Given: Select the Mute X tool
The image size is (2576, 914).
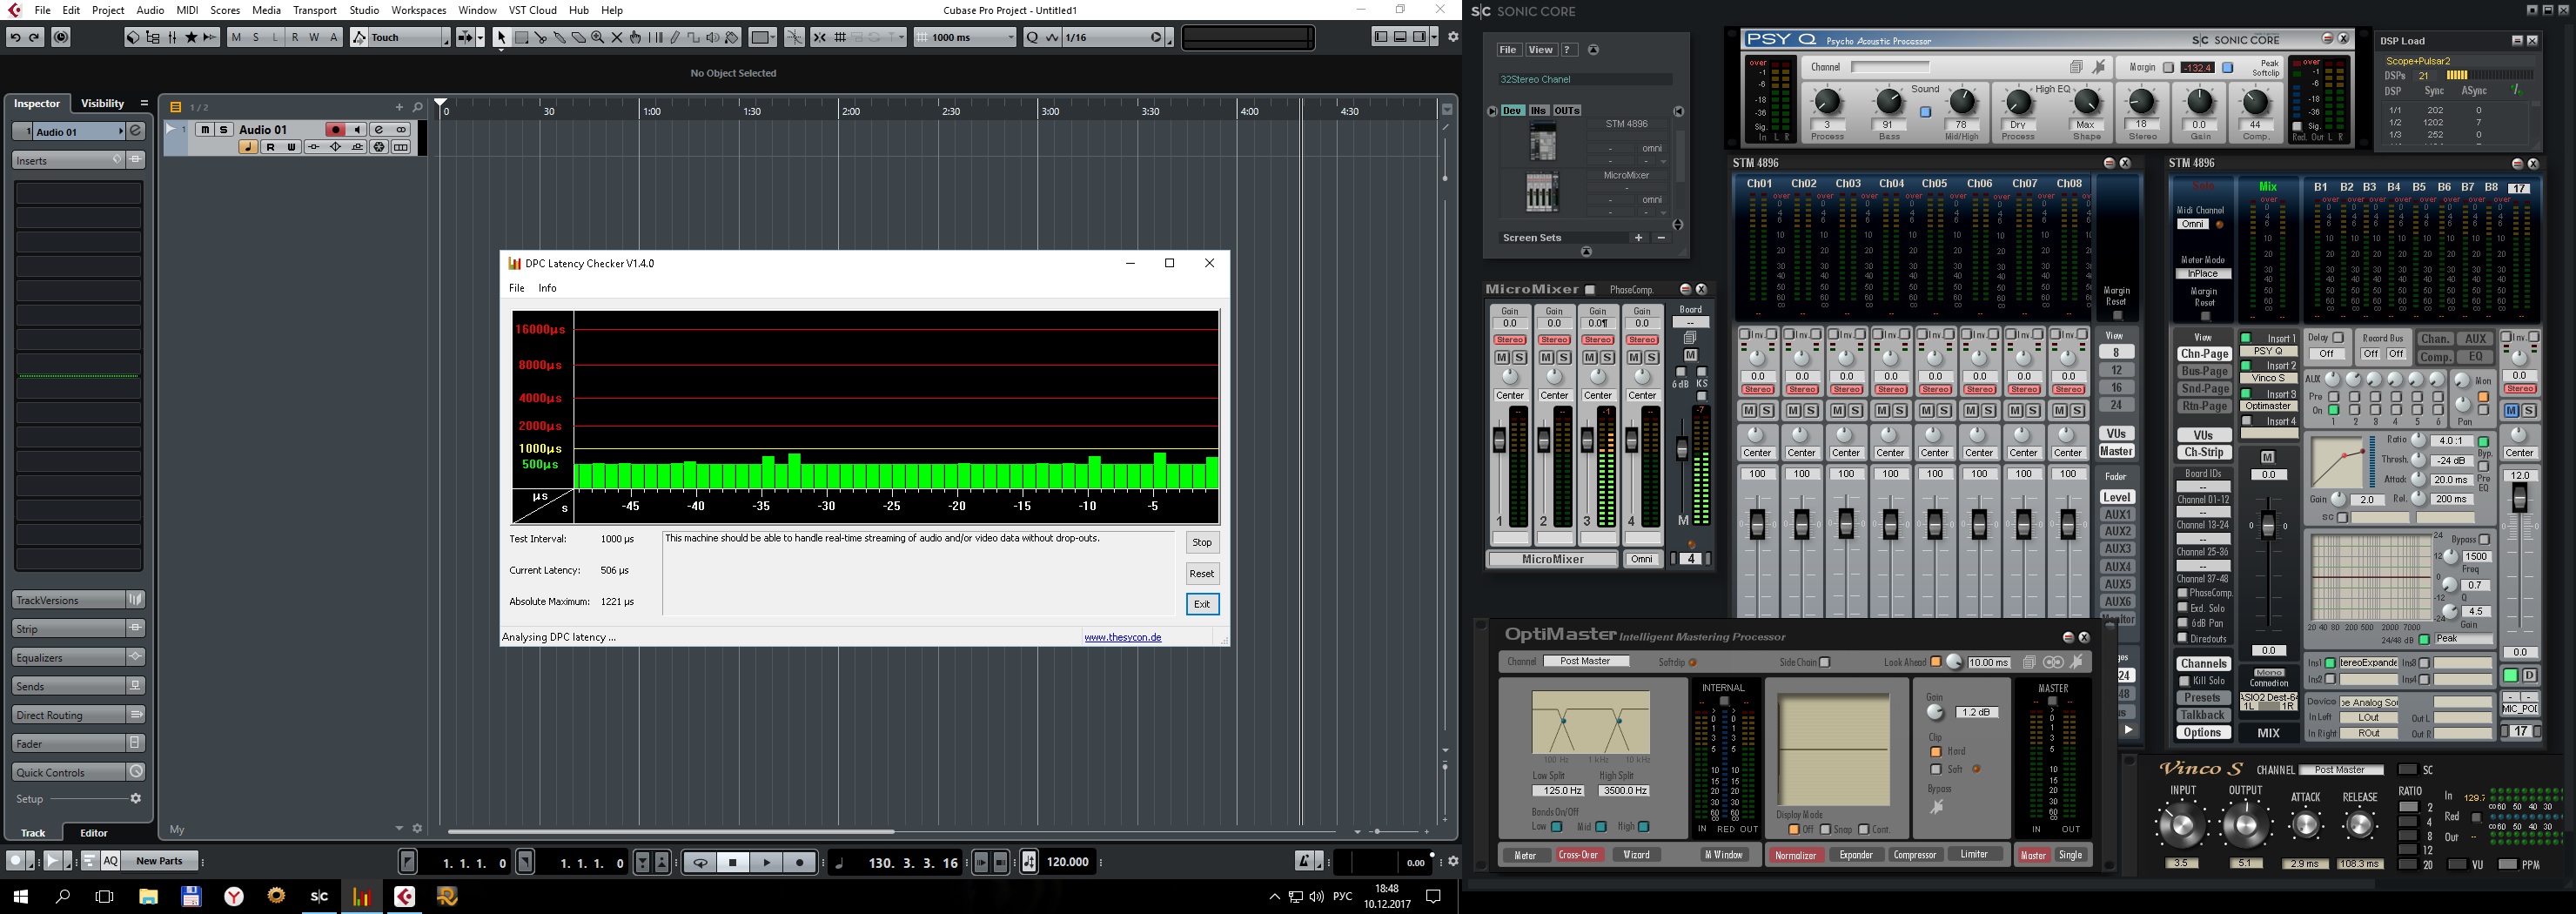Looking at the screenshot, I should click(616, 38).
